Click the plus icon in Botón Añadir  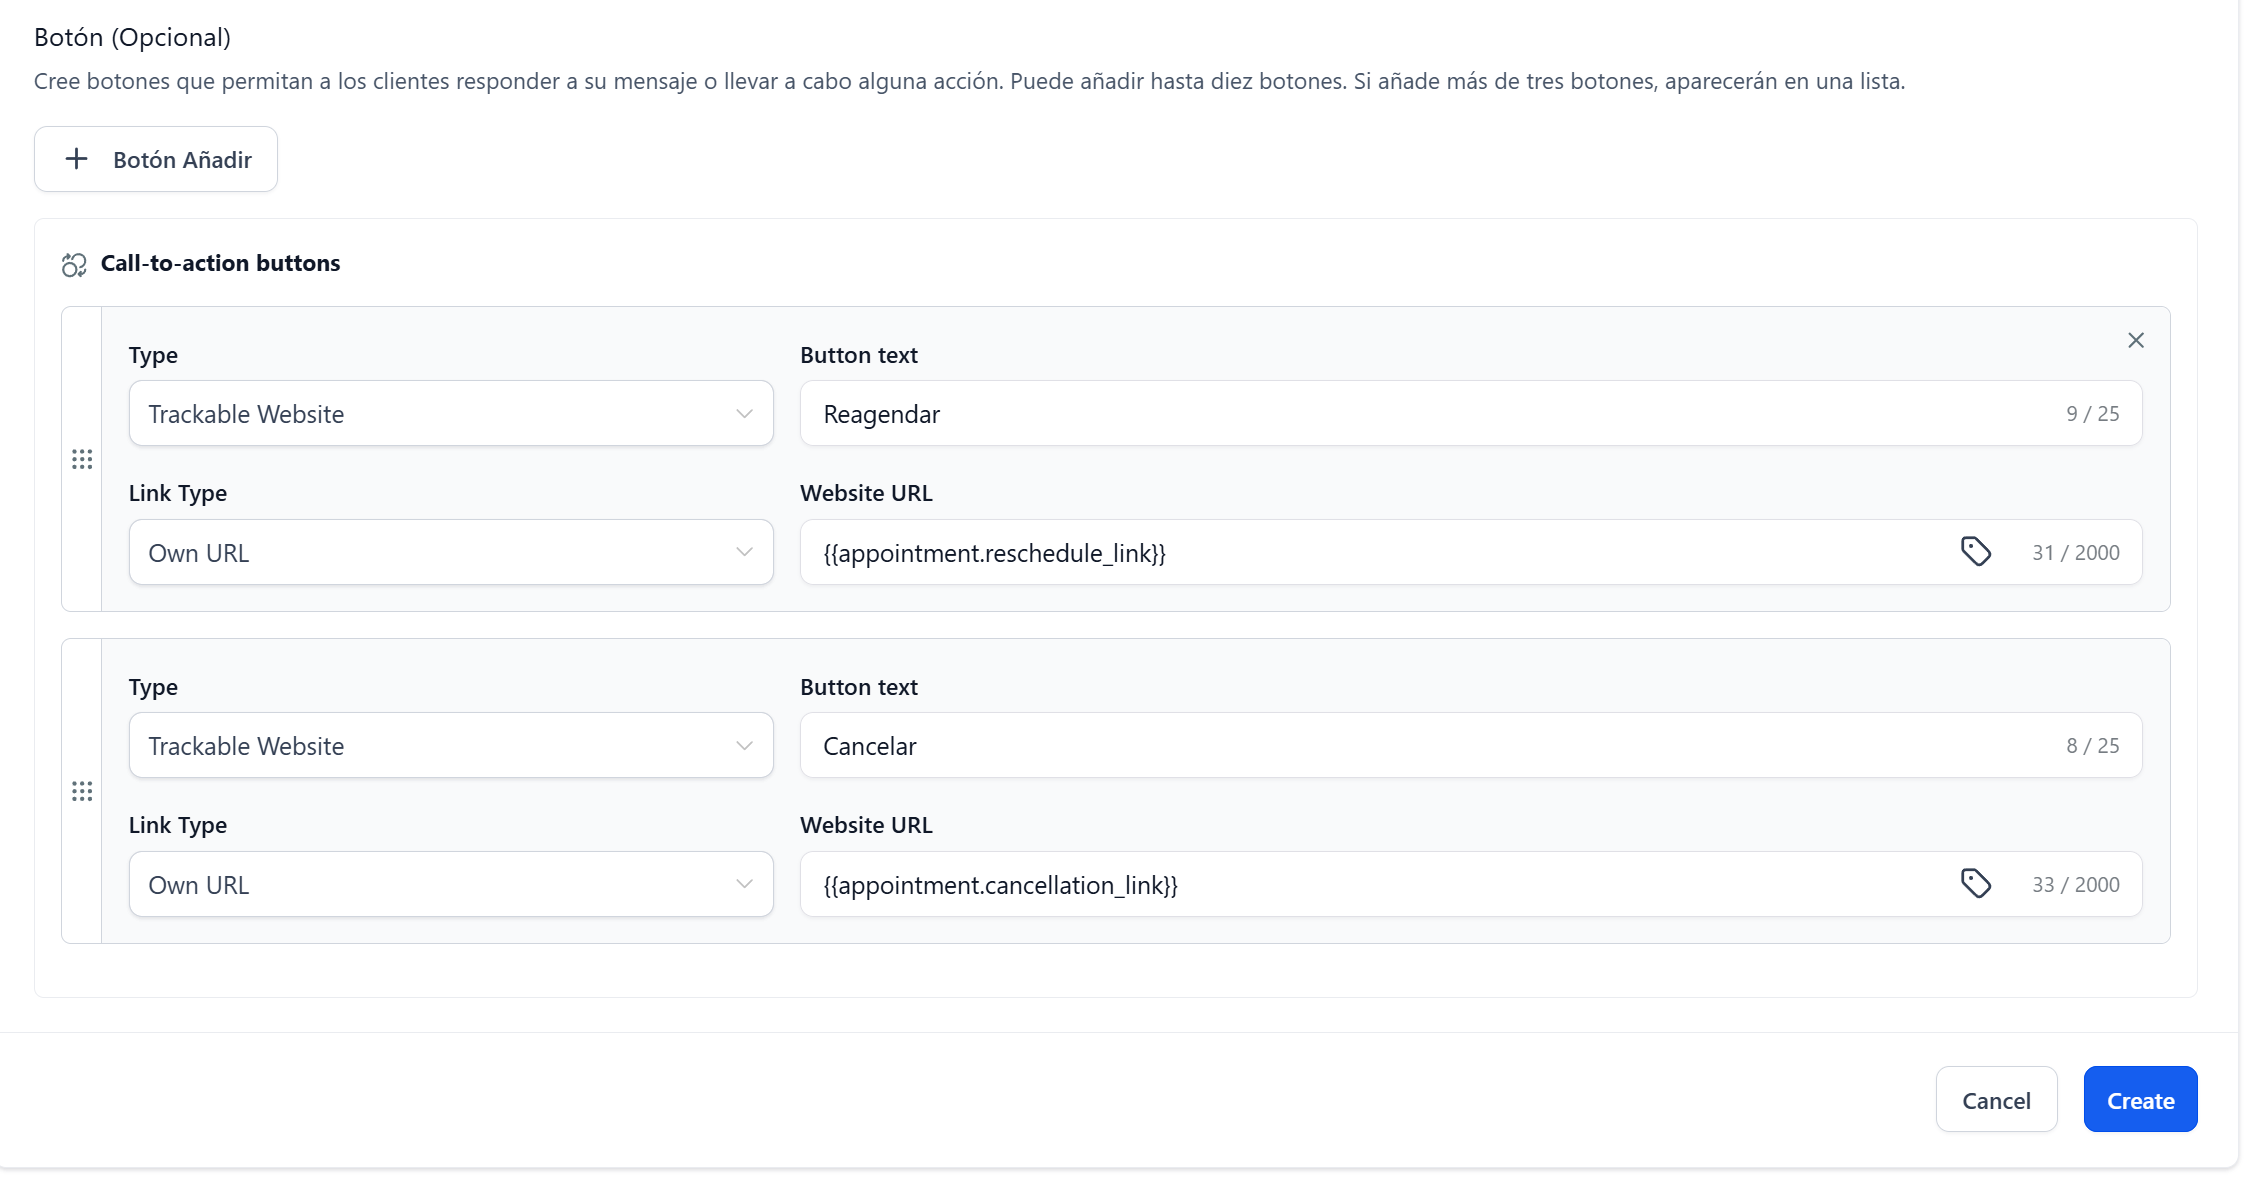(76, 159)
